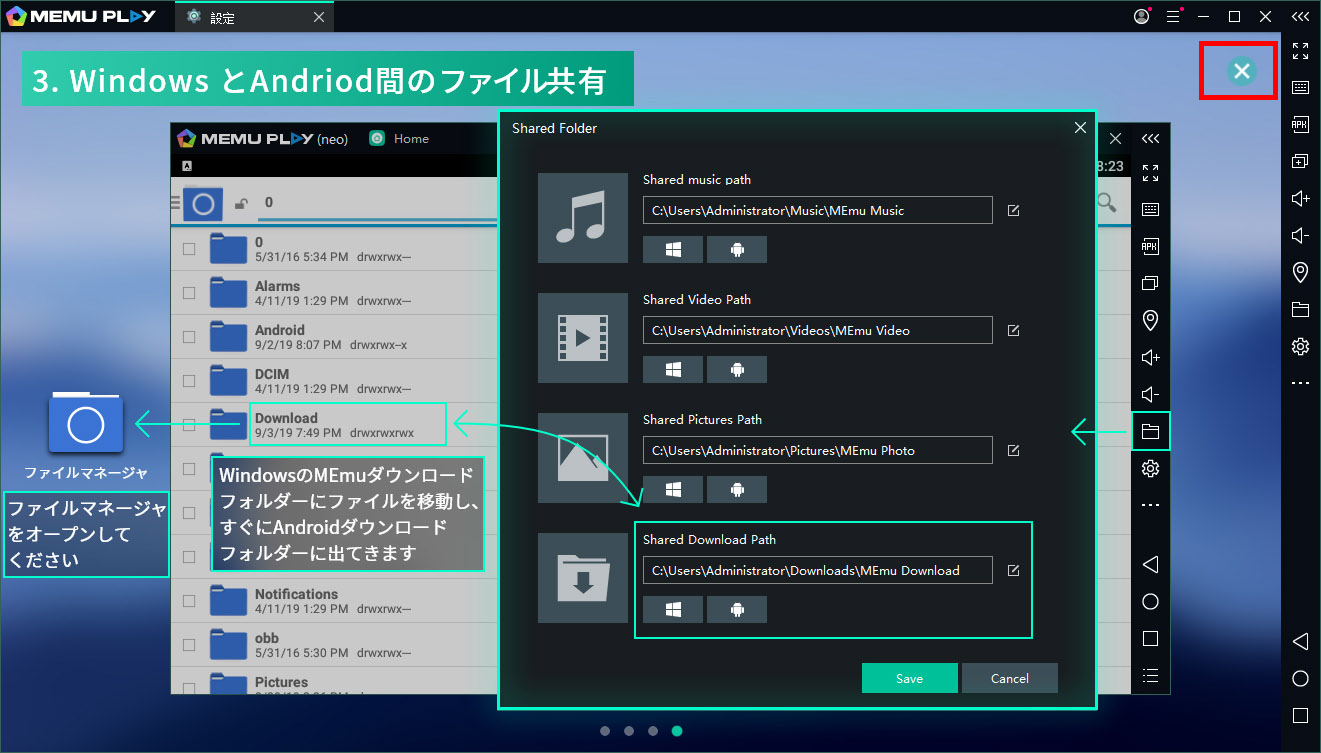Image resolution: width=1321 pixels, height=753 pixels.
Task: Click settings gear in the neo window sidebar
Action: coord(1150,468)
